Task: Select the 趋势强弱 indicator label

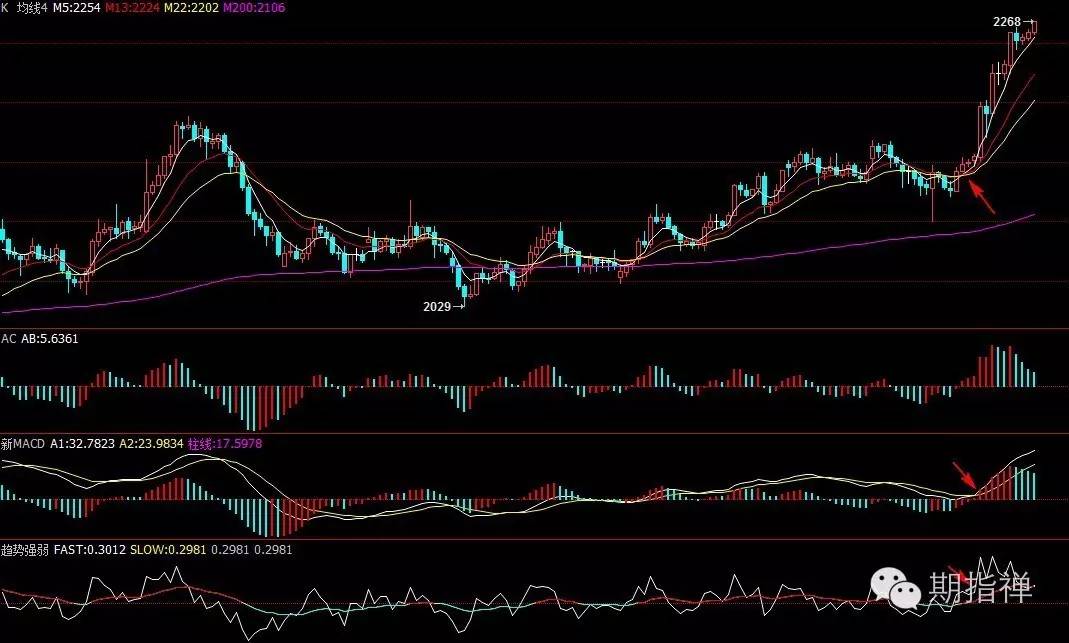Action: click(25, 550)
